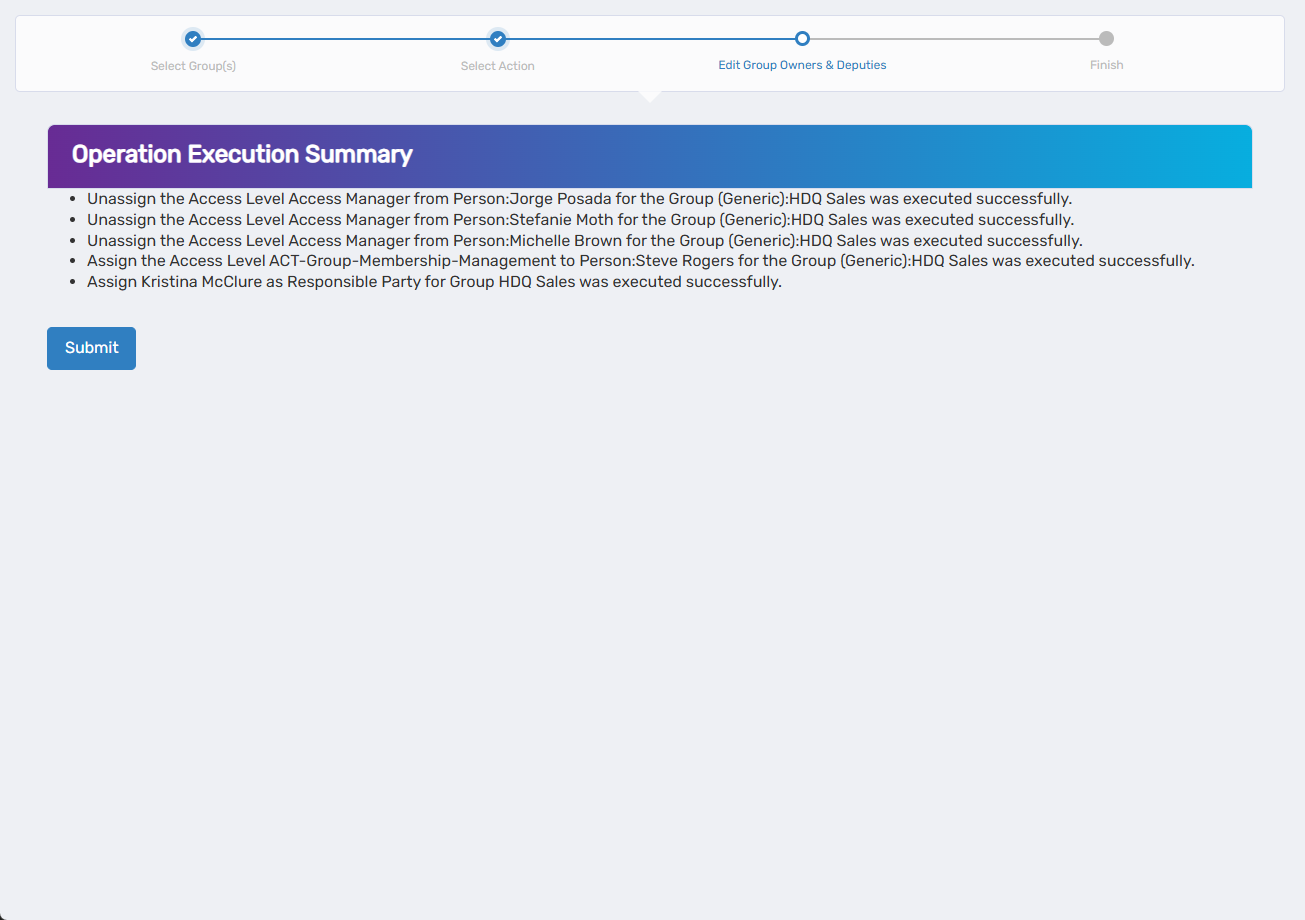Click the grey progress line leading to Finish
The width and height of the screenshot is (1305, 920).
[954, 39]
